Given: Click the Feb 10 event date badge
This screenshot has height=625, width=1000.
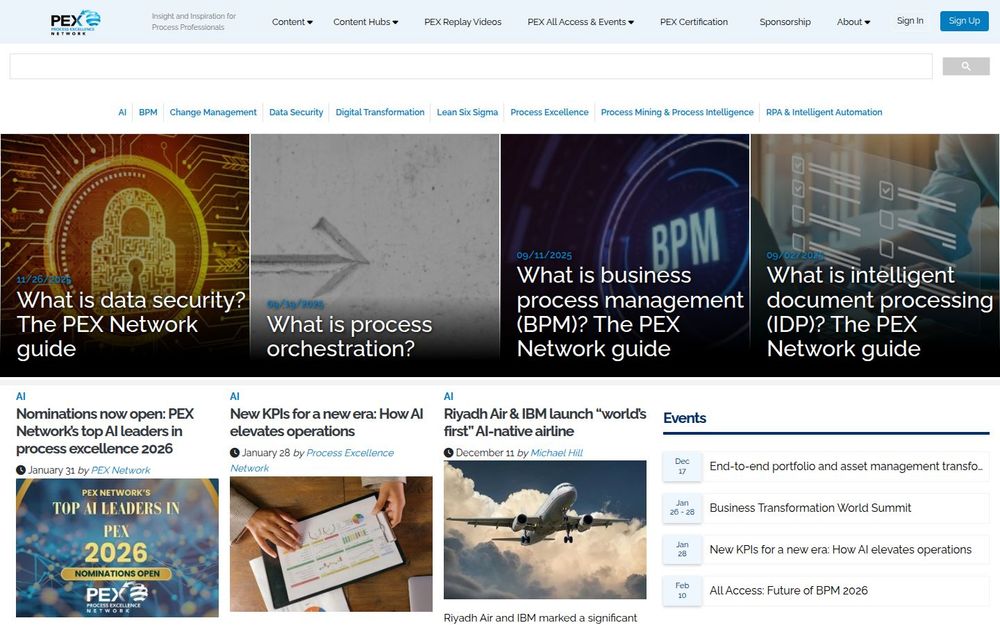Looking at the screenshot, I should [x=682, y=591].
